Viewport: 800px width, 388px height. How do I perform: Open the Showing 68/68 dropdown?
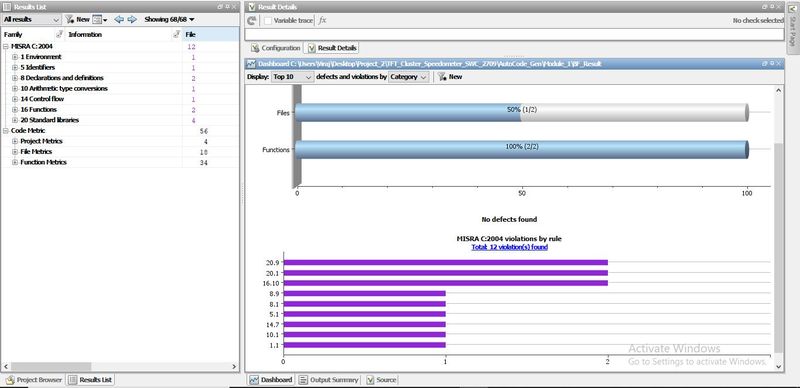pyautogui.click(x=169, y=19)
